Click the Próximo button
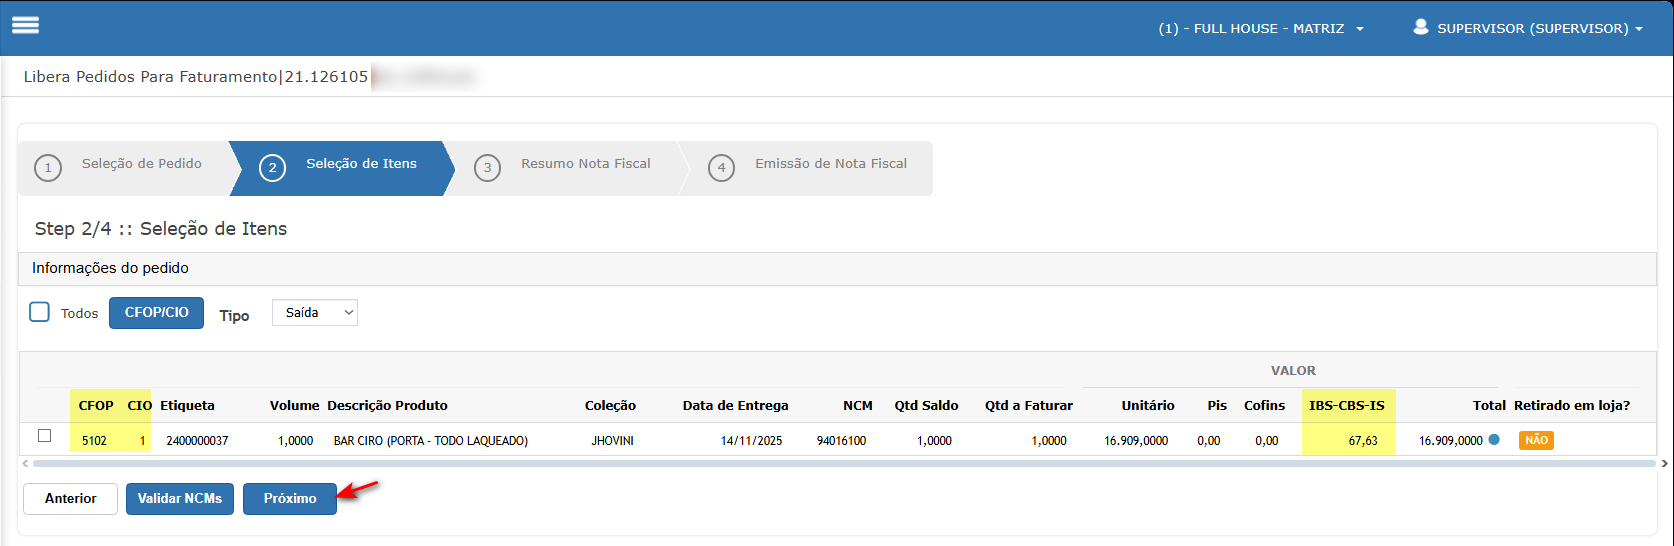Image resolution: width=1674 pixels, height=546 pixels. point(290,498)
